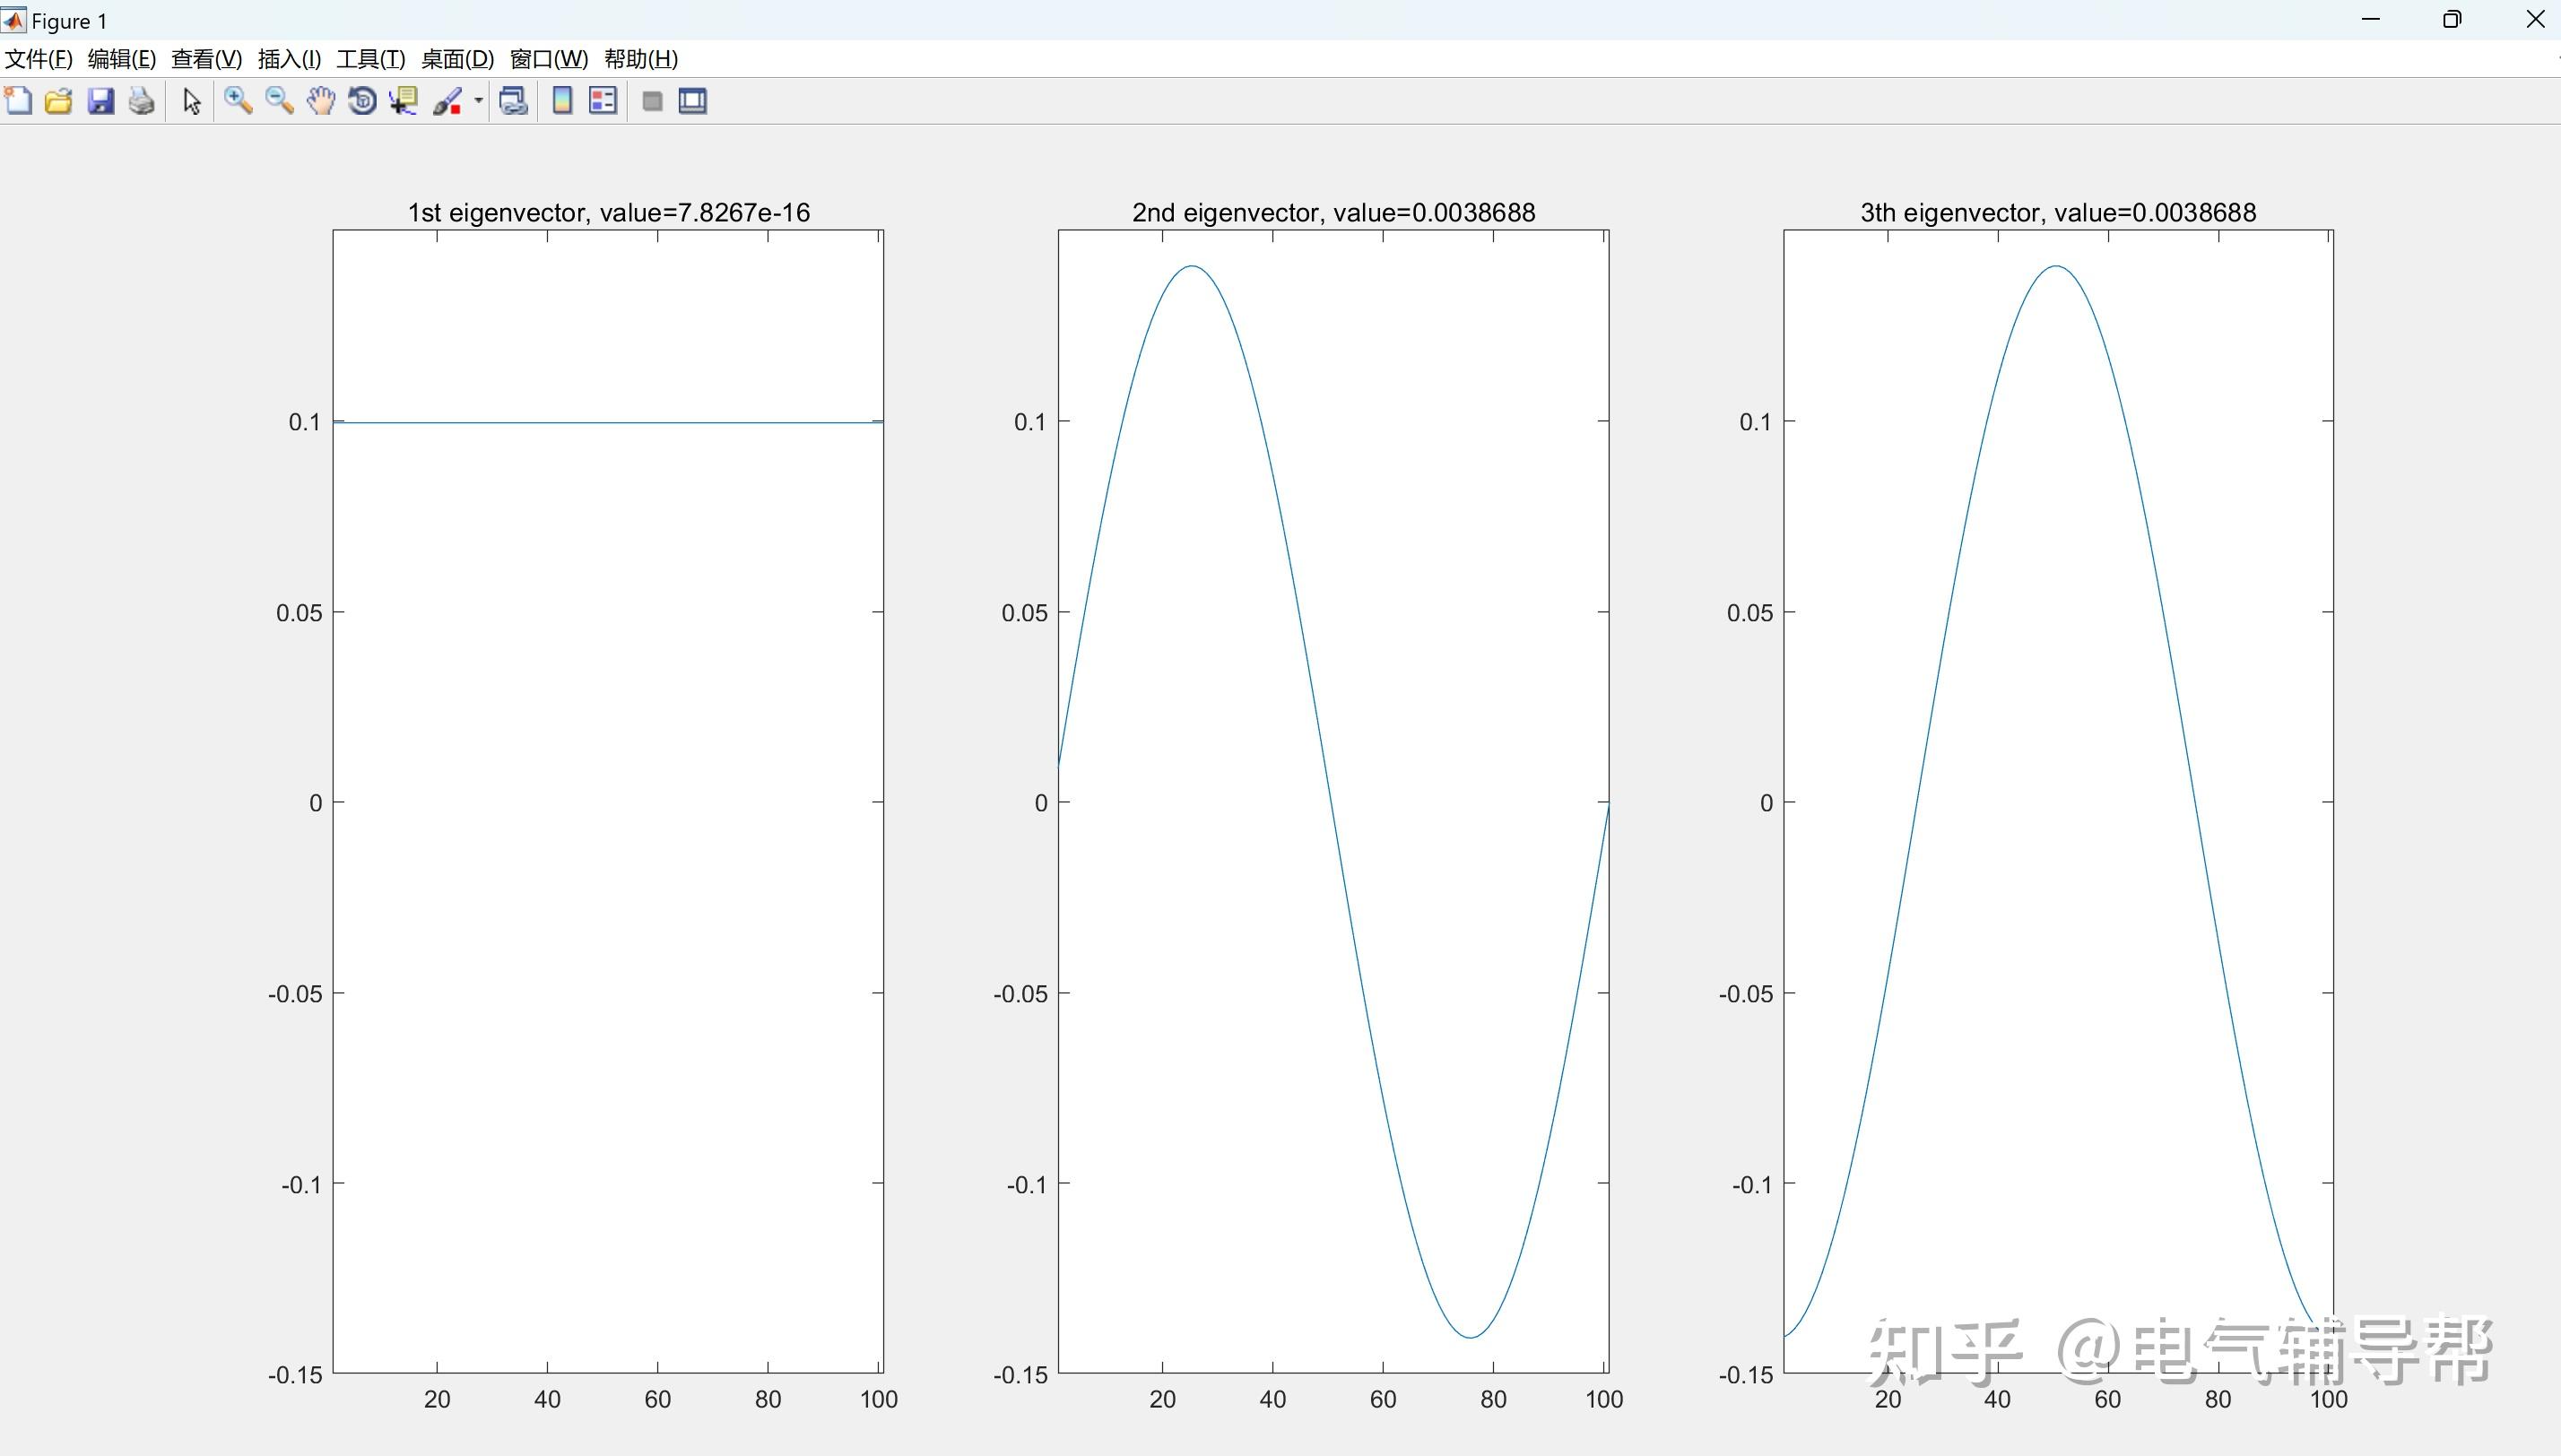
Task: Click the 2nd eigenvector plot title
Action: pyautogui.click(x=1333, y=212)
